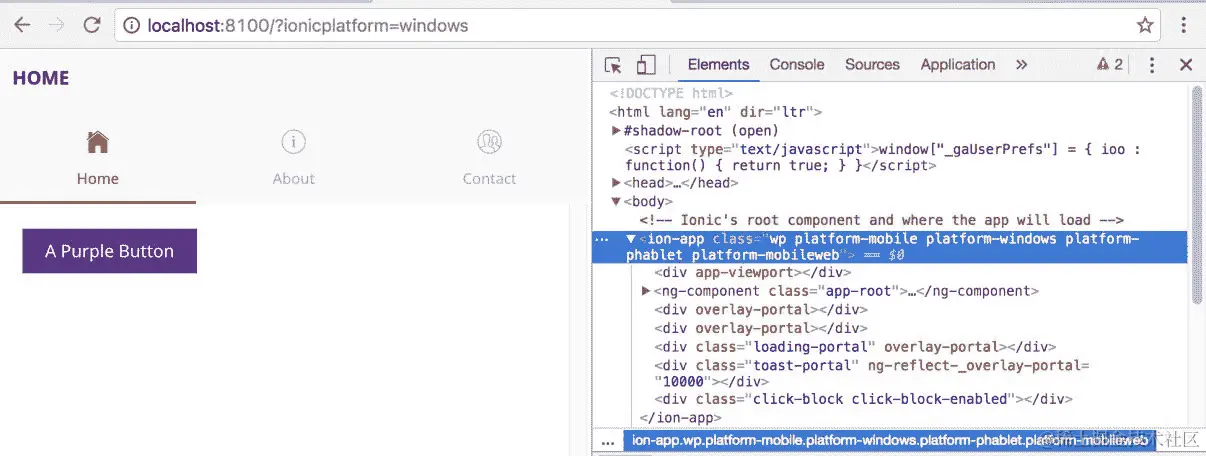Select the About tab in the app
This screenshot has height=456, width=1206.
point(293,159)
